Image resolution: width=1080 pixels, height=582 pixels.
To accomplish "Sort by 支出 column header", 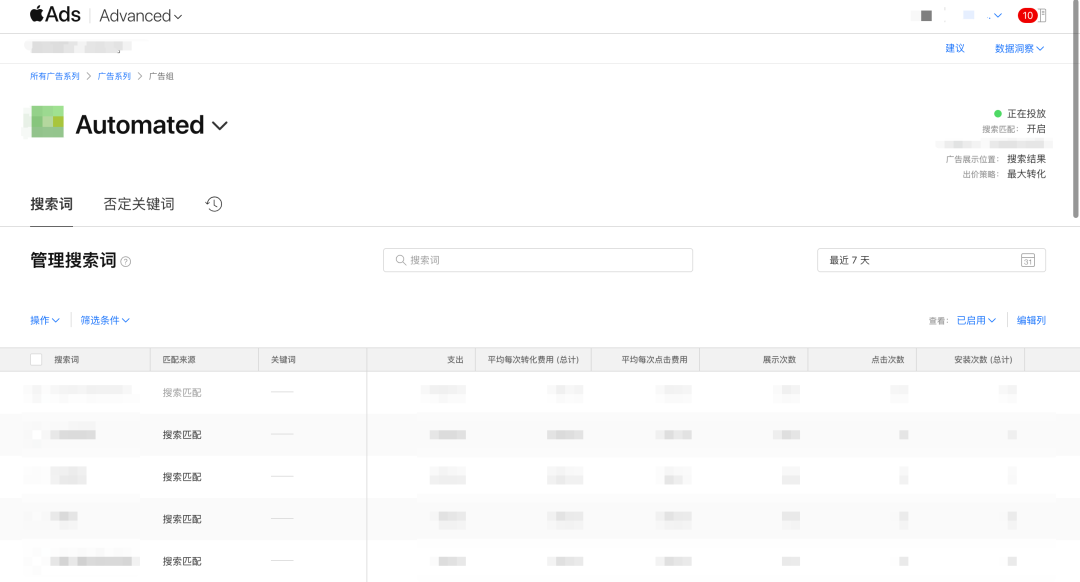I will (455, 360).
